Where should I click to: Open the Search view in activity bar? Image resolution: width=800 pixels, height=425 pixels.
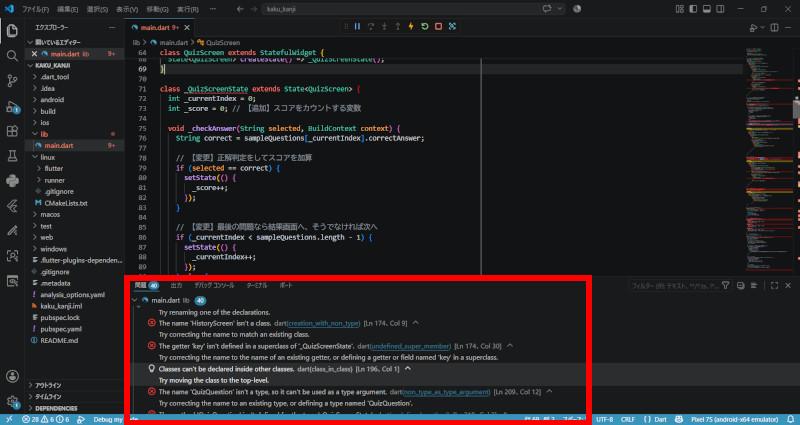[x=12, y=56]
